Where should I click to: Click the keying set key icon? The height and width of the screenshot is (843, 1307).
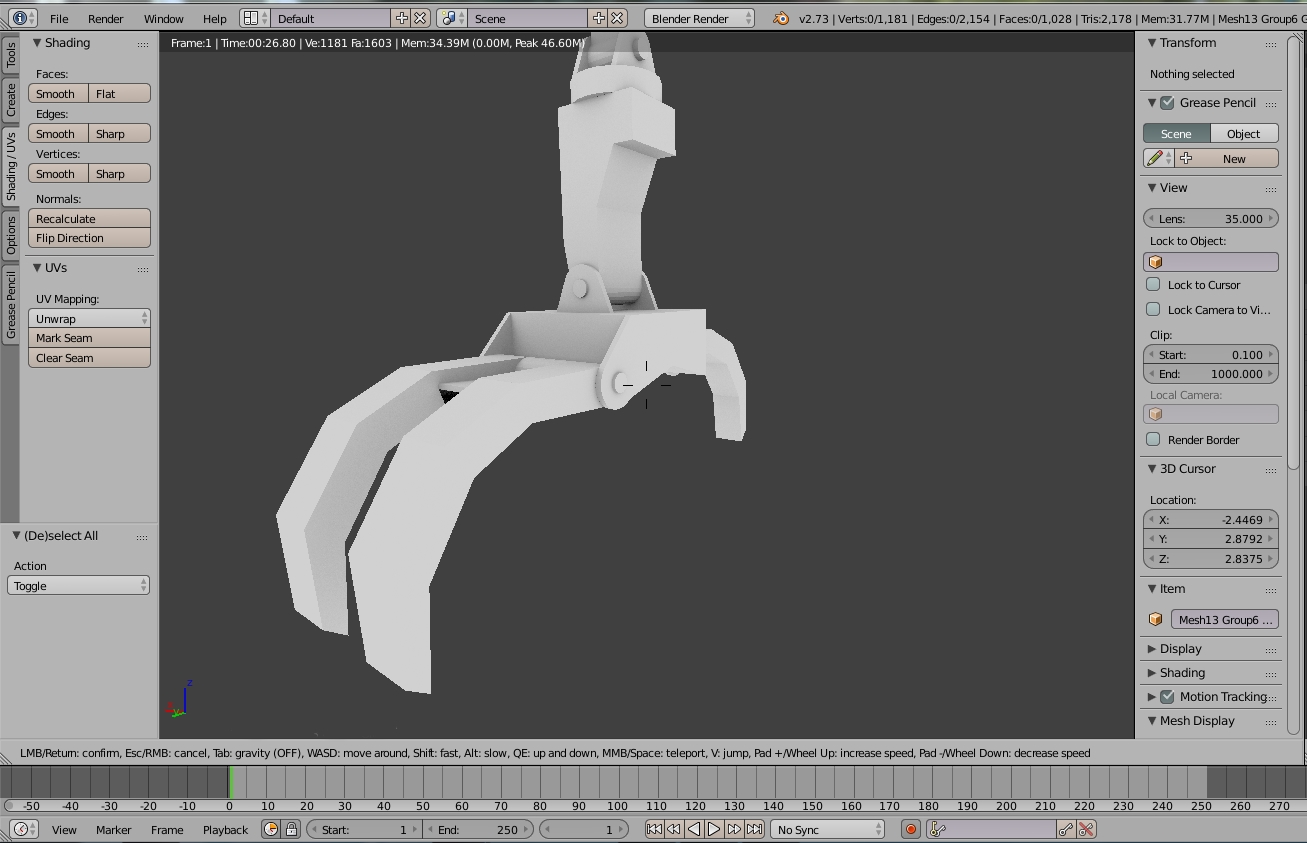coord(938,829)
